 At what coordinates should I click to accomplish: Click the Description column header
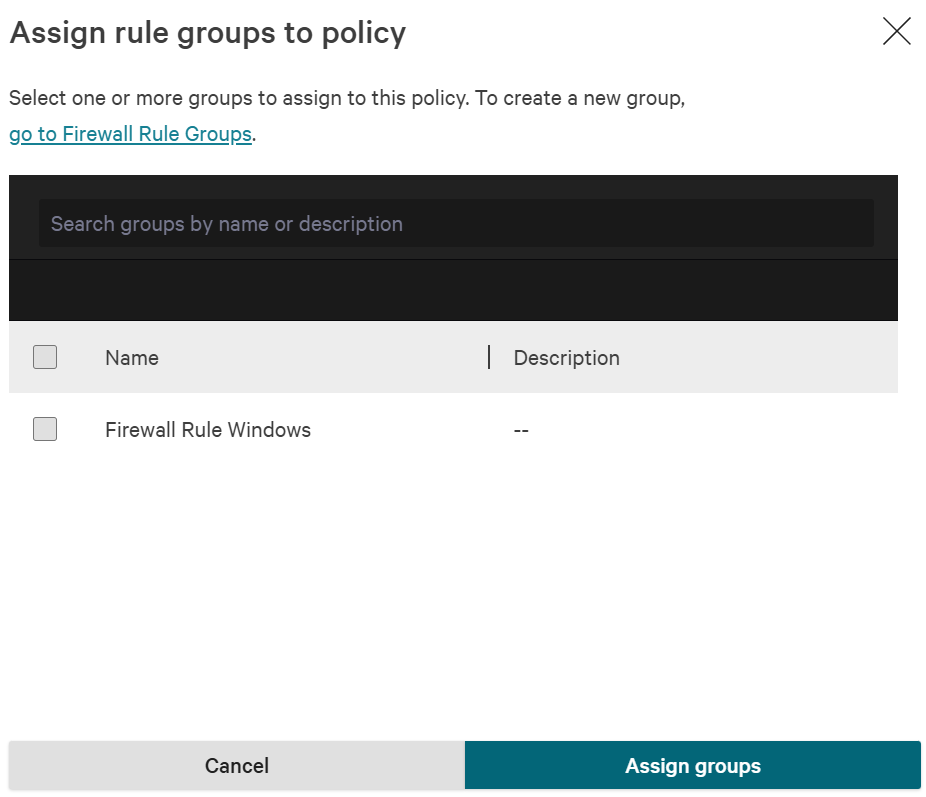[x=566, y=357]
